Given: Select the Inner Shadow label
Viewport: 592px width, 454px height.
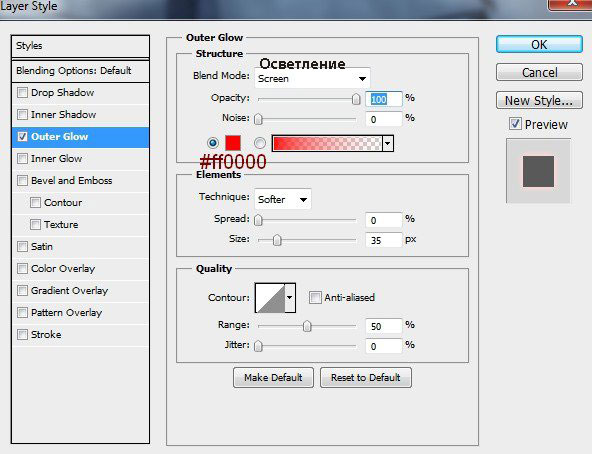Looking at the screenshot, I should point(63,114).
